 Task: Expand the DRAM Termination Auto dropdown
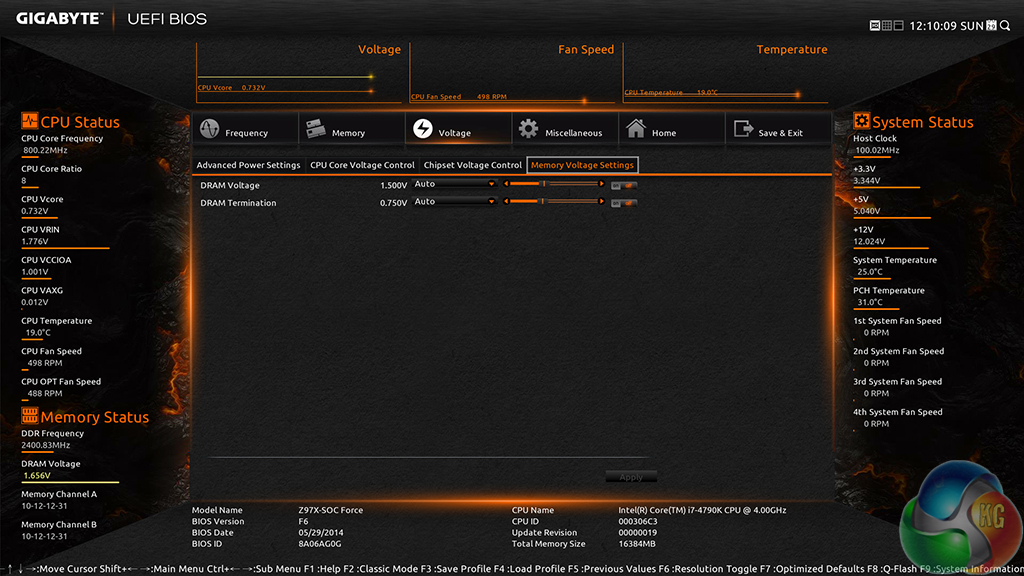(455, 202)
